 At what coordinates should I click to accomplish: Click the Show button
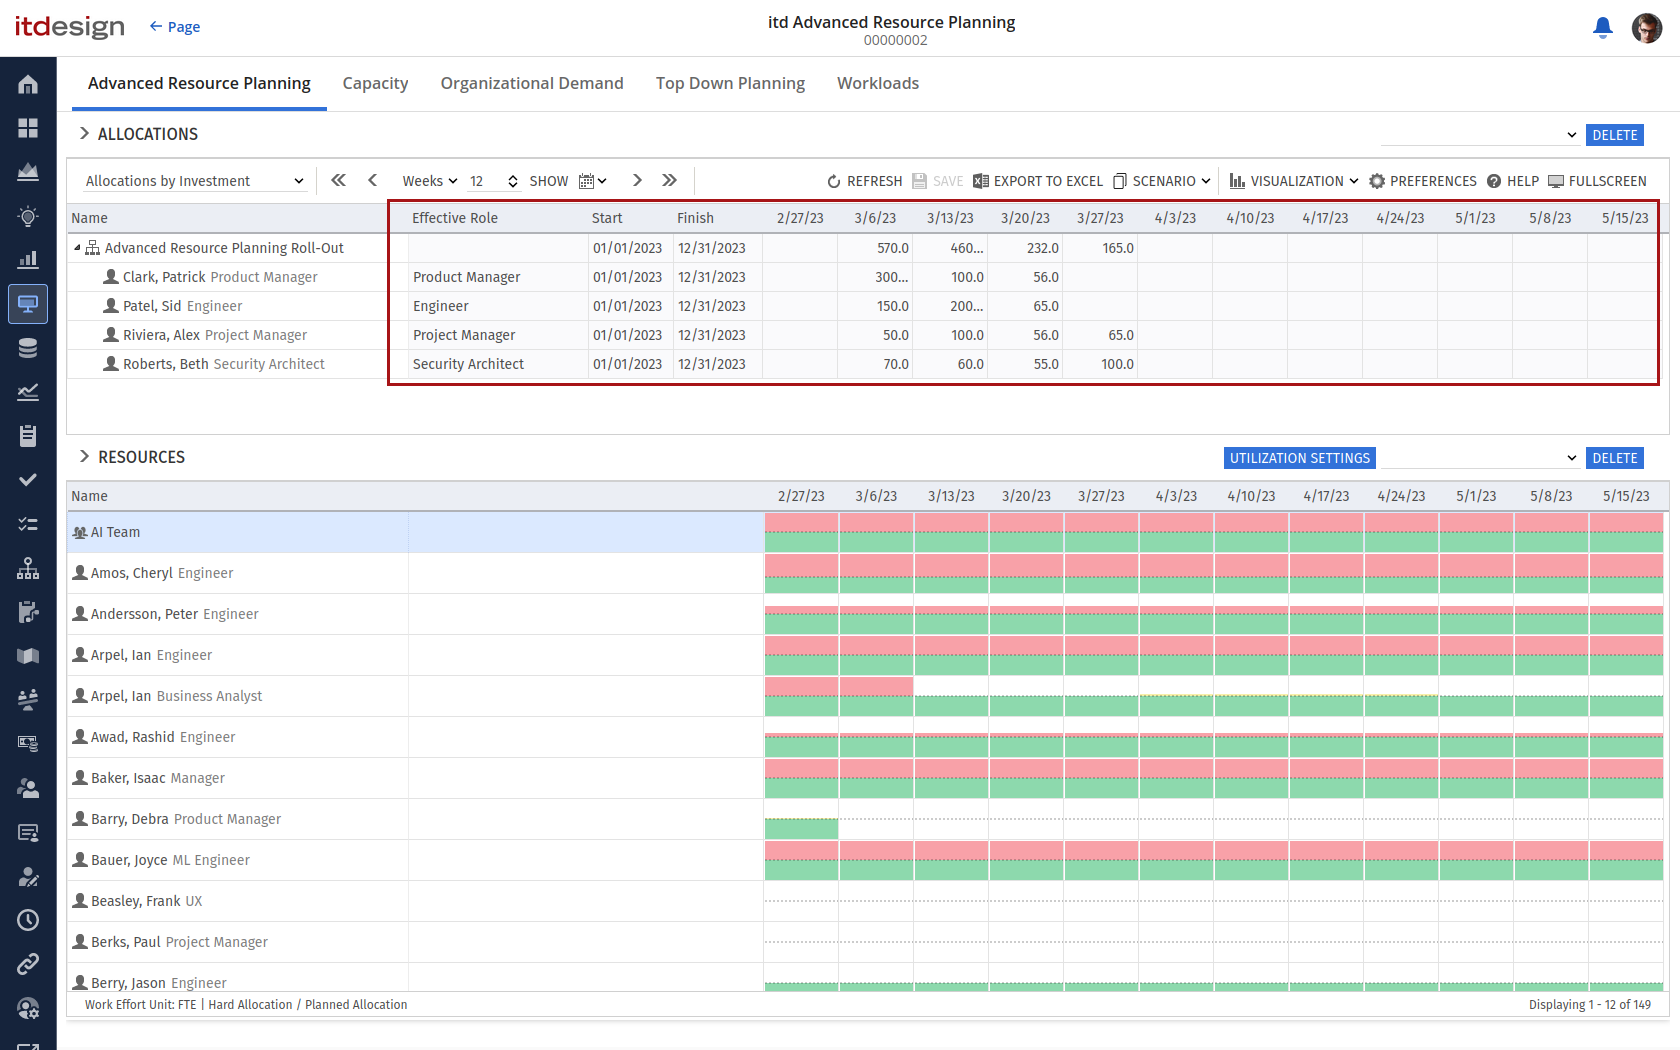[548, 181]
